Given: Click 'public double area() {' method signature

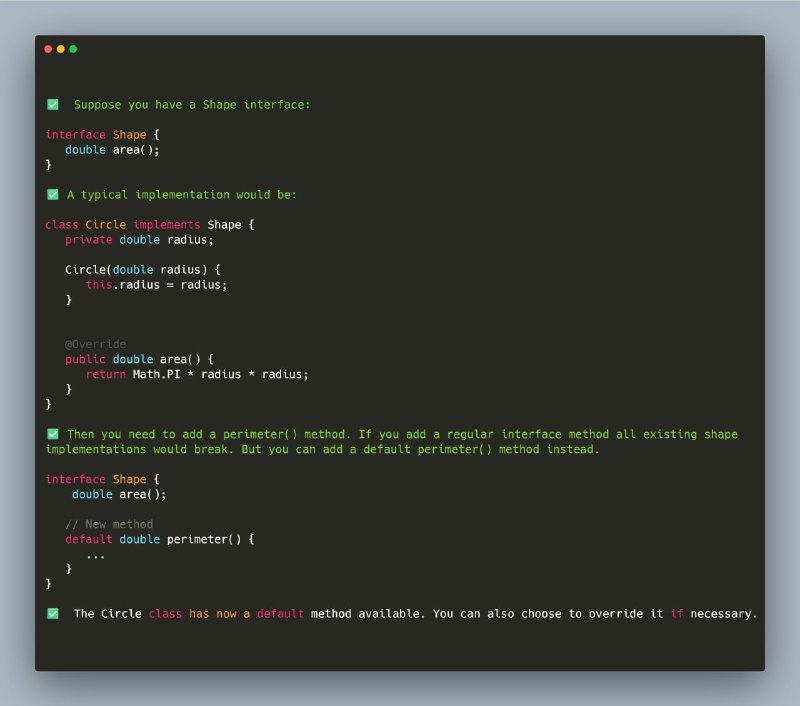Looking at the screenshot, I should click(x=139, y=359).
